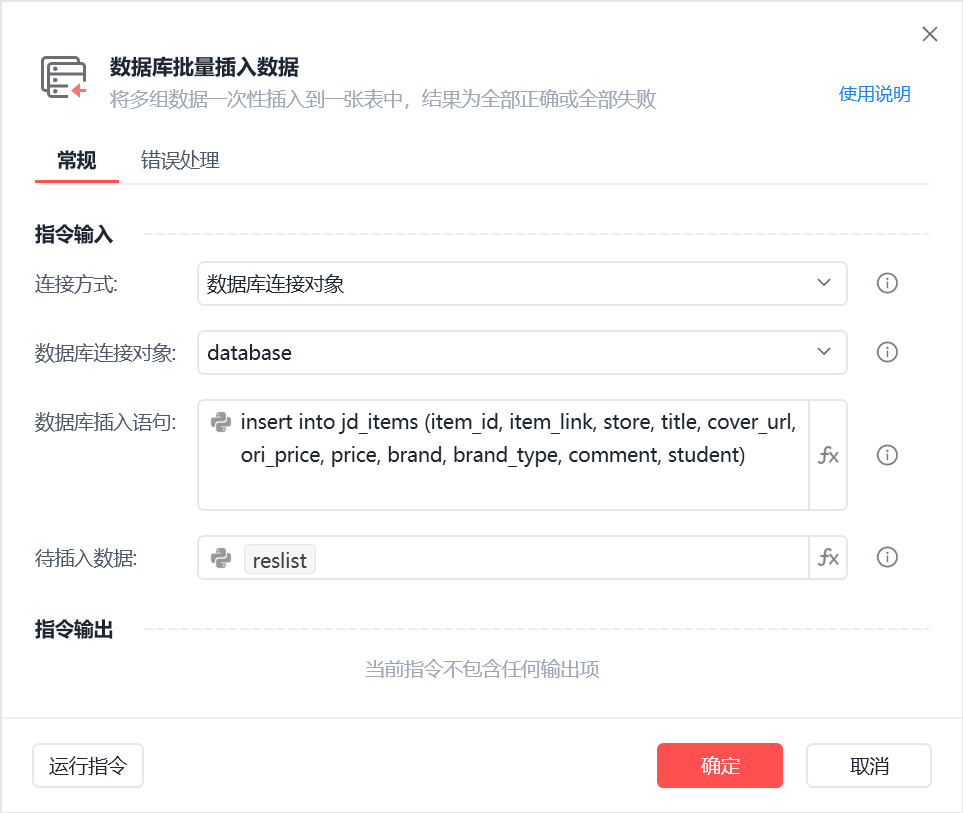This screenshot has height=813, width=963.
Task: Open the fx expression editor for the insert statement
Action: (829, 455)
